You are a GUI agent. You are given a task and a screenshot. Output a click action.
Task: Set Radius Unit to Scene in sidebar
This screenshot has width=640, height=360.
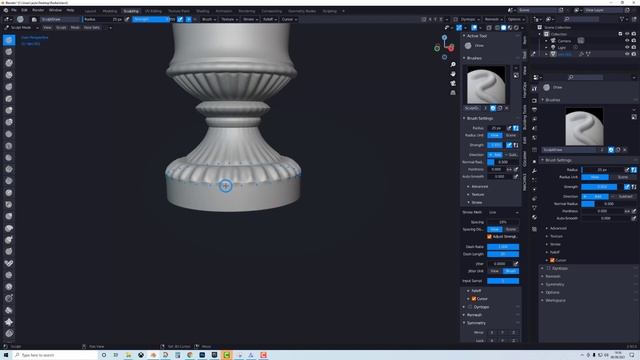pyautogui.click(x=511, y=135)
